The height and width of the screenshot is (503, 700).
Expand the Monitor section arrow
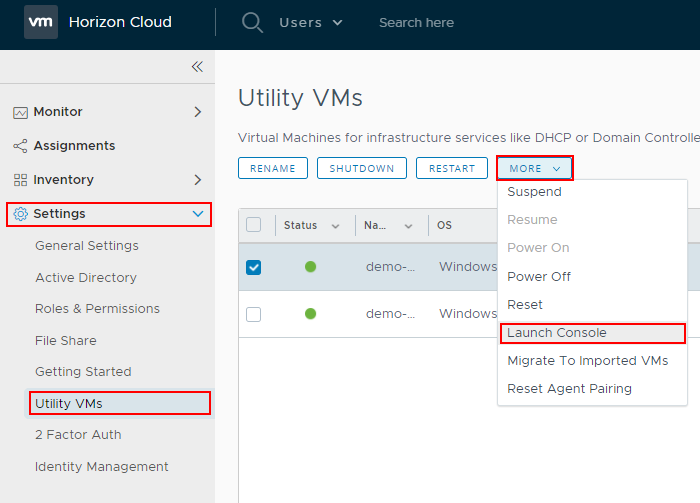[197, 112]
